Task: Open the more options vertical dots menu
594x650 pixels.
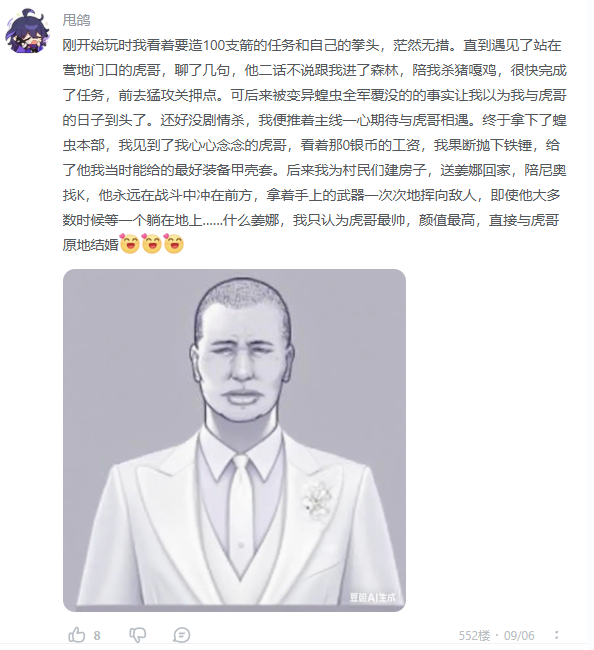Action: click(x=557, y=635)
